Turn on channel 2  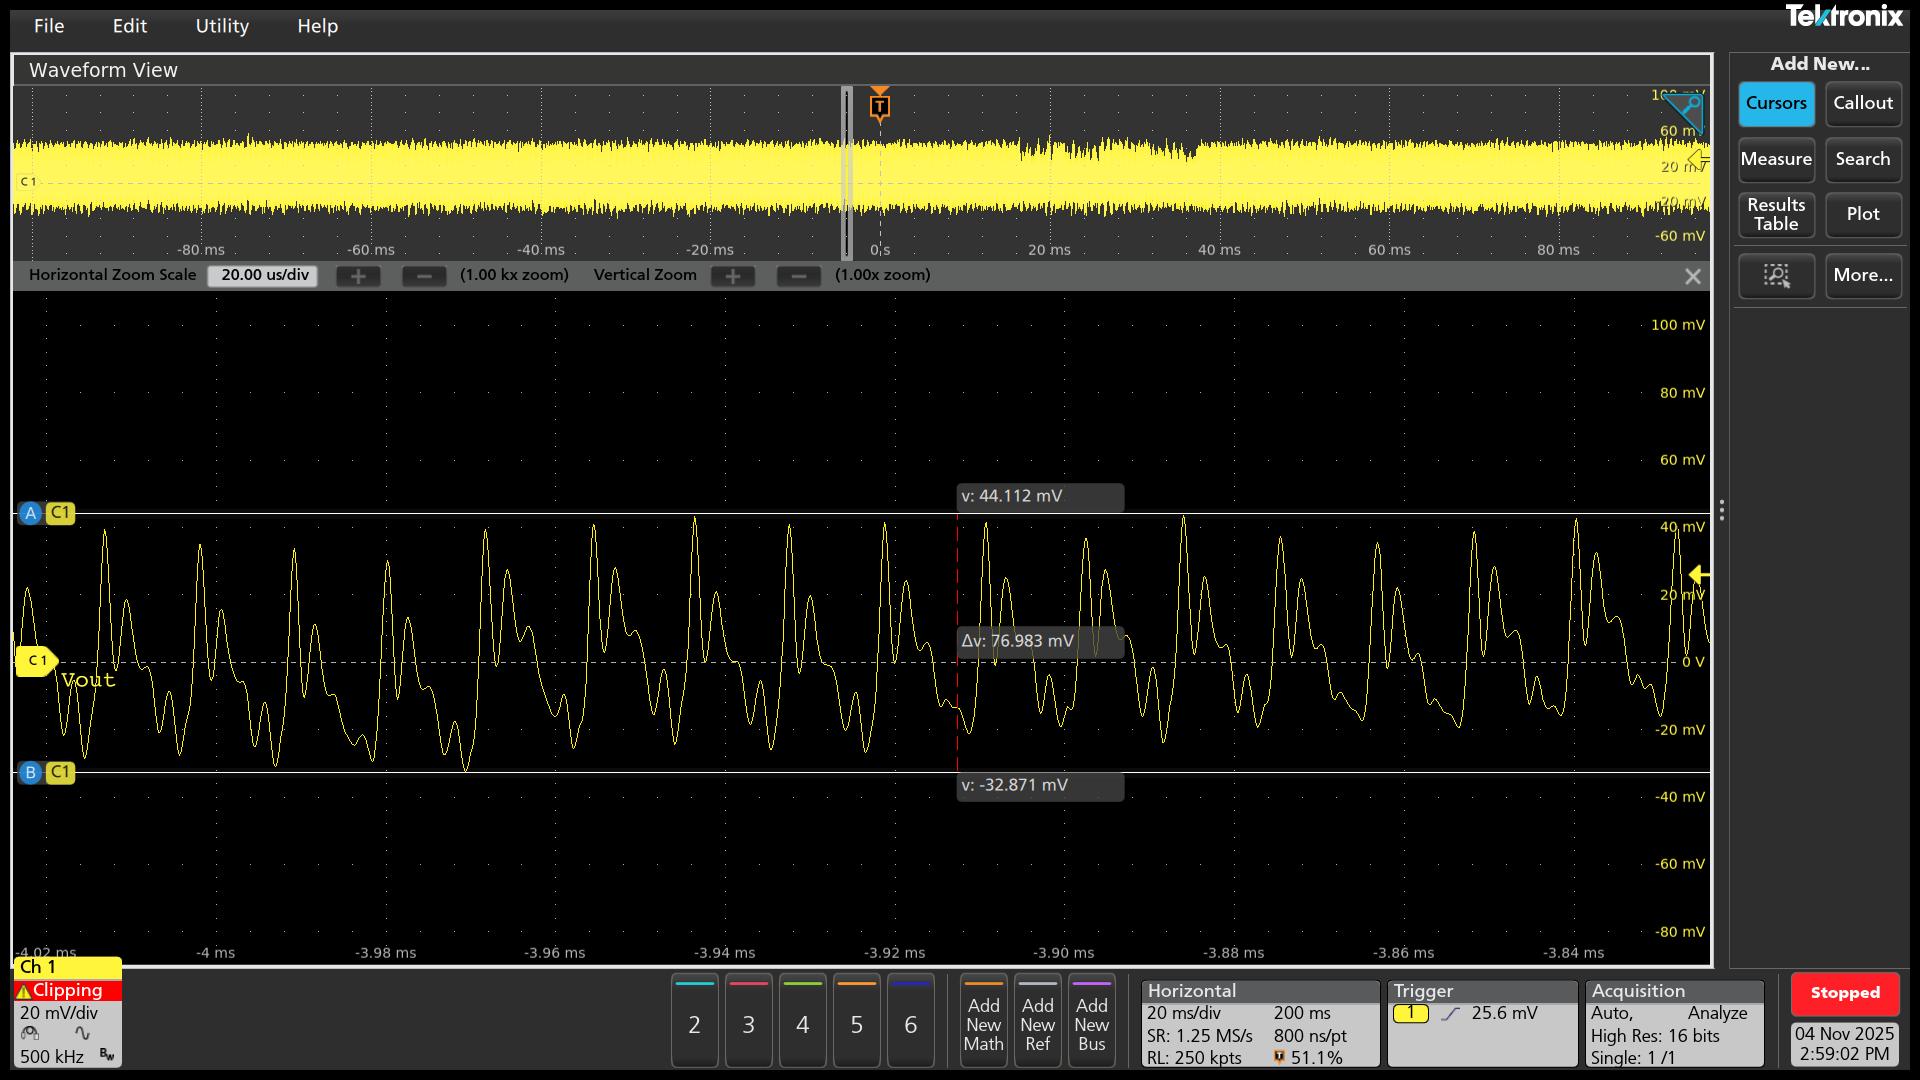pos(694,1022)
